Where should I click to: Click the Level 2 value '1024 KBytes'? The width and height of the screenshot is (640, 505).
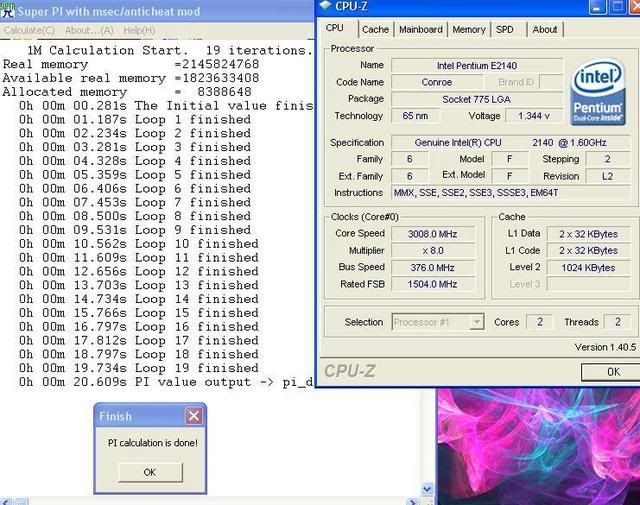589,267
